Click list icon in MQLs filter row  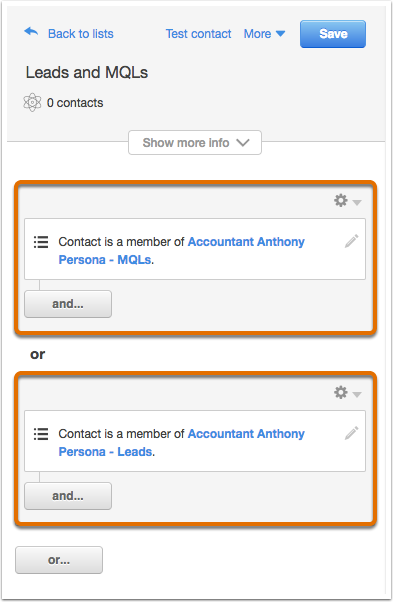41,242
